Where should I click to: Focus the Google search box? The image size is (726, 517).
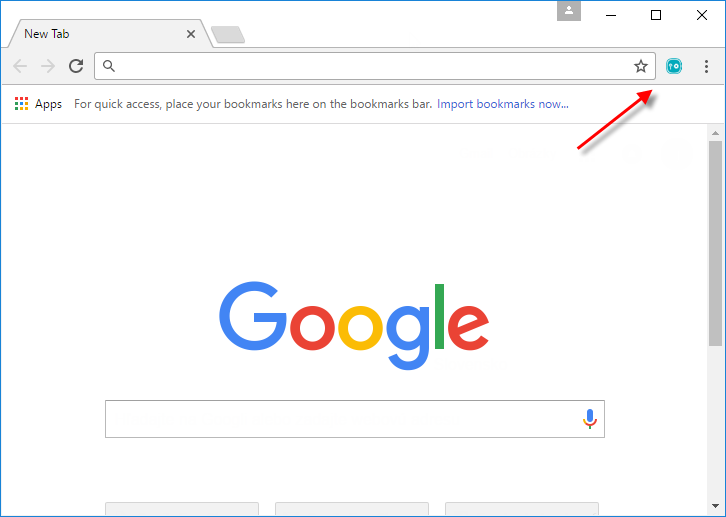(x=355, y=419)
